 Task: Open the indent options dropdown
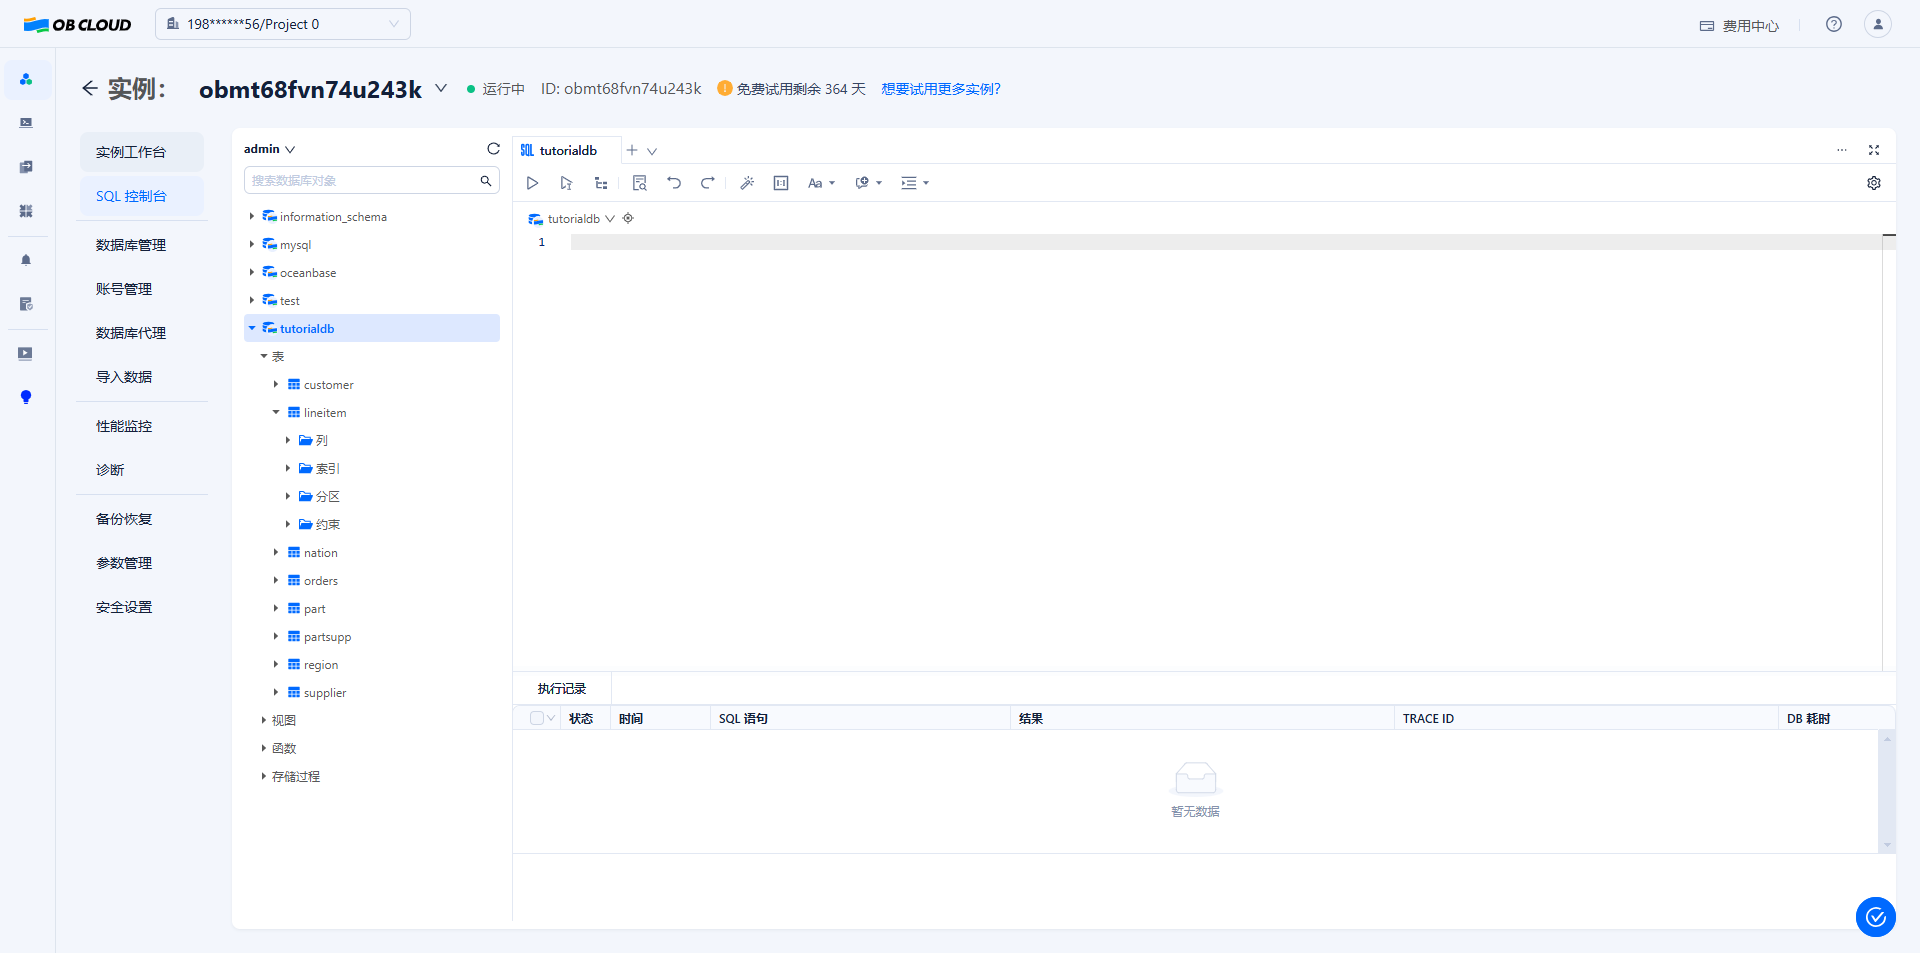click(915, 183)
